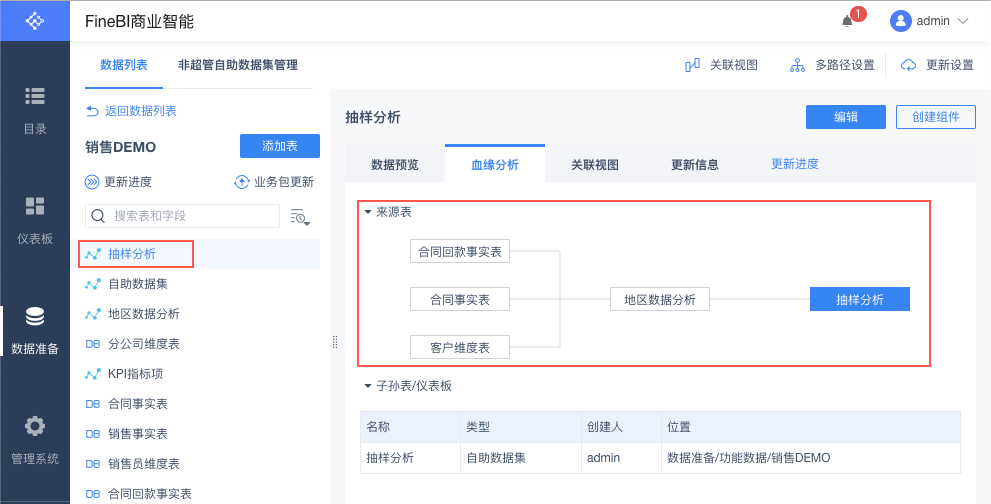Open 更新设置 cloud update settings

(x=937, y=65)
